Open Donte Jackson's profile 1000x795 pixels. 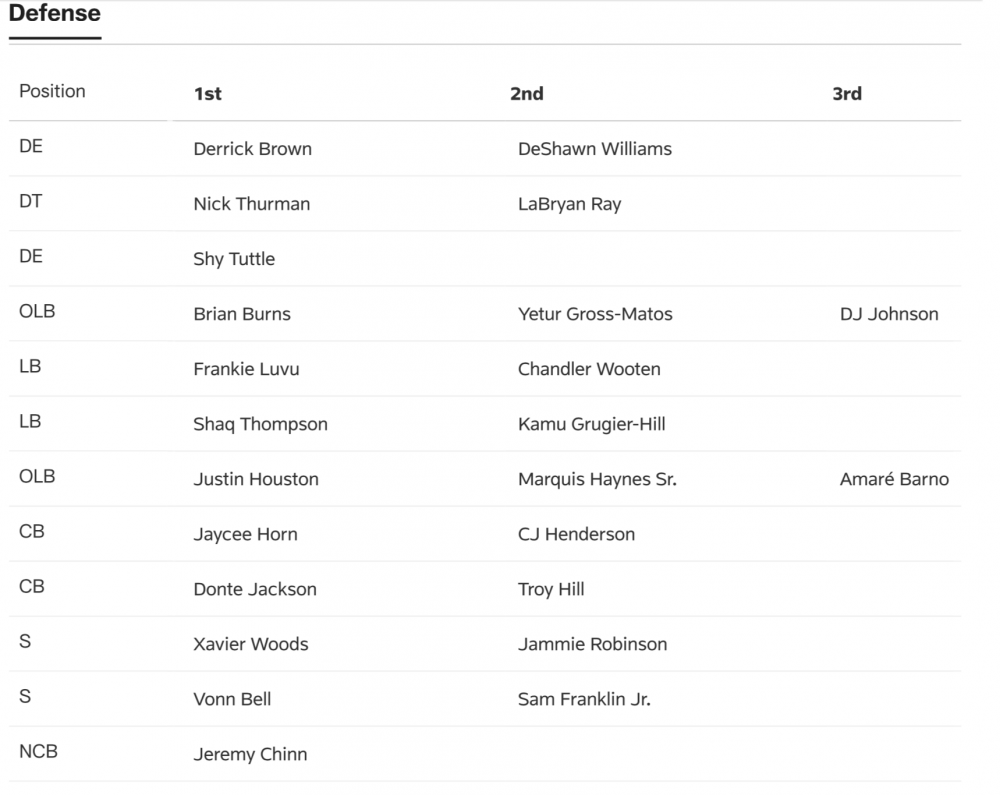(x=255, y=589)
